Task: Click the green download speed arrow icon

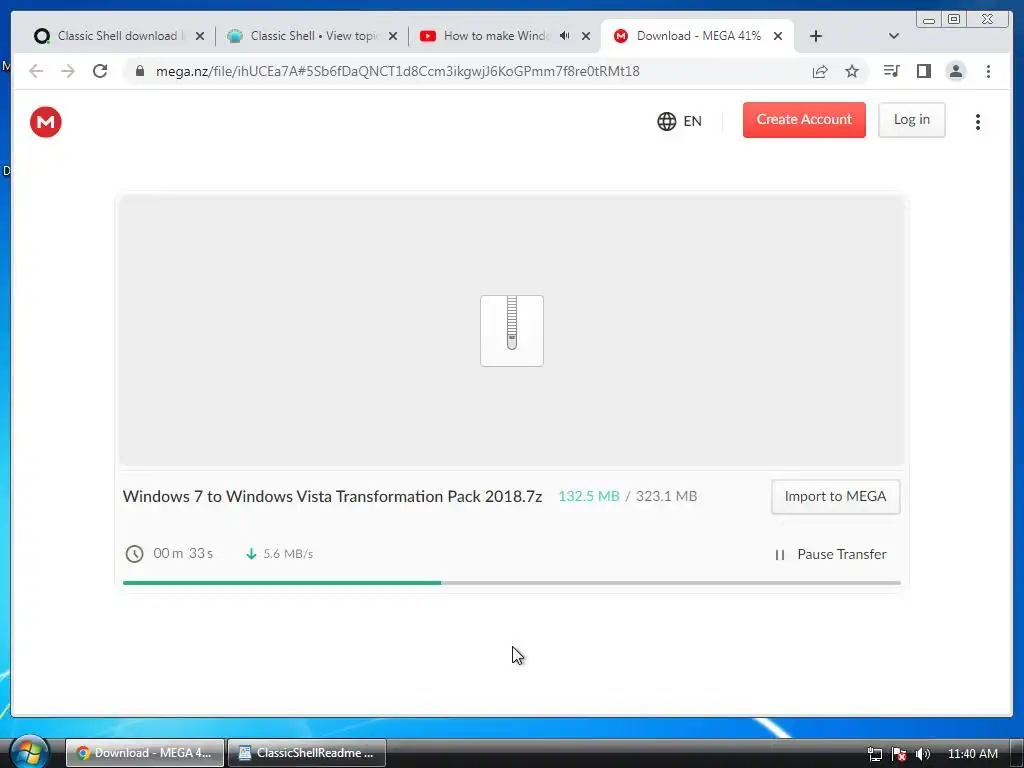Action: (251, 554)
